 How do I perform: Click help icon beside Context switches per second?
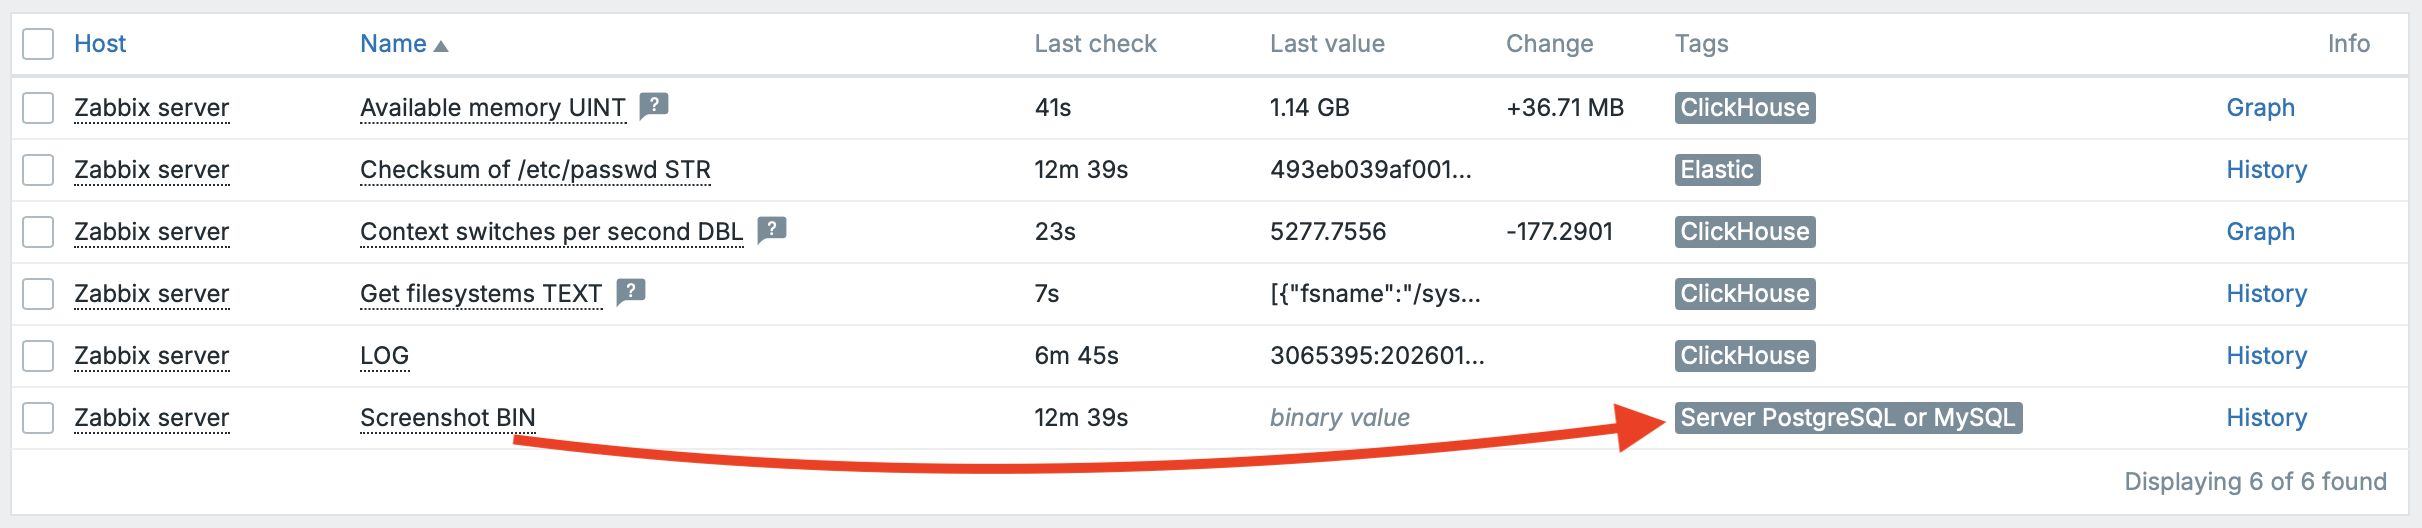click(x=771, y=229)
